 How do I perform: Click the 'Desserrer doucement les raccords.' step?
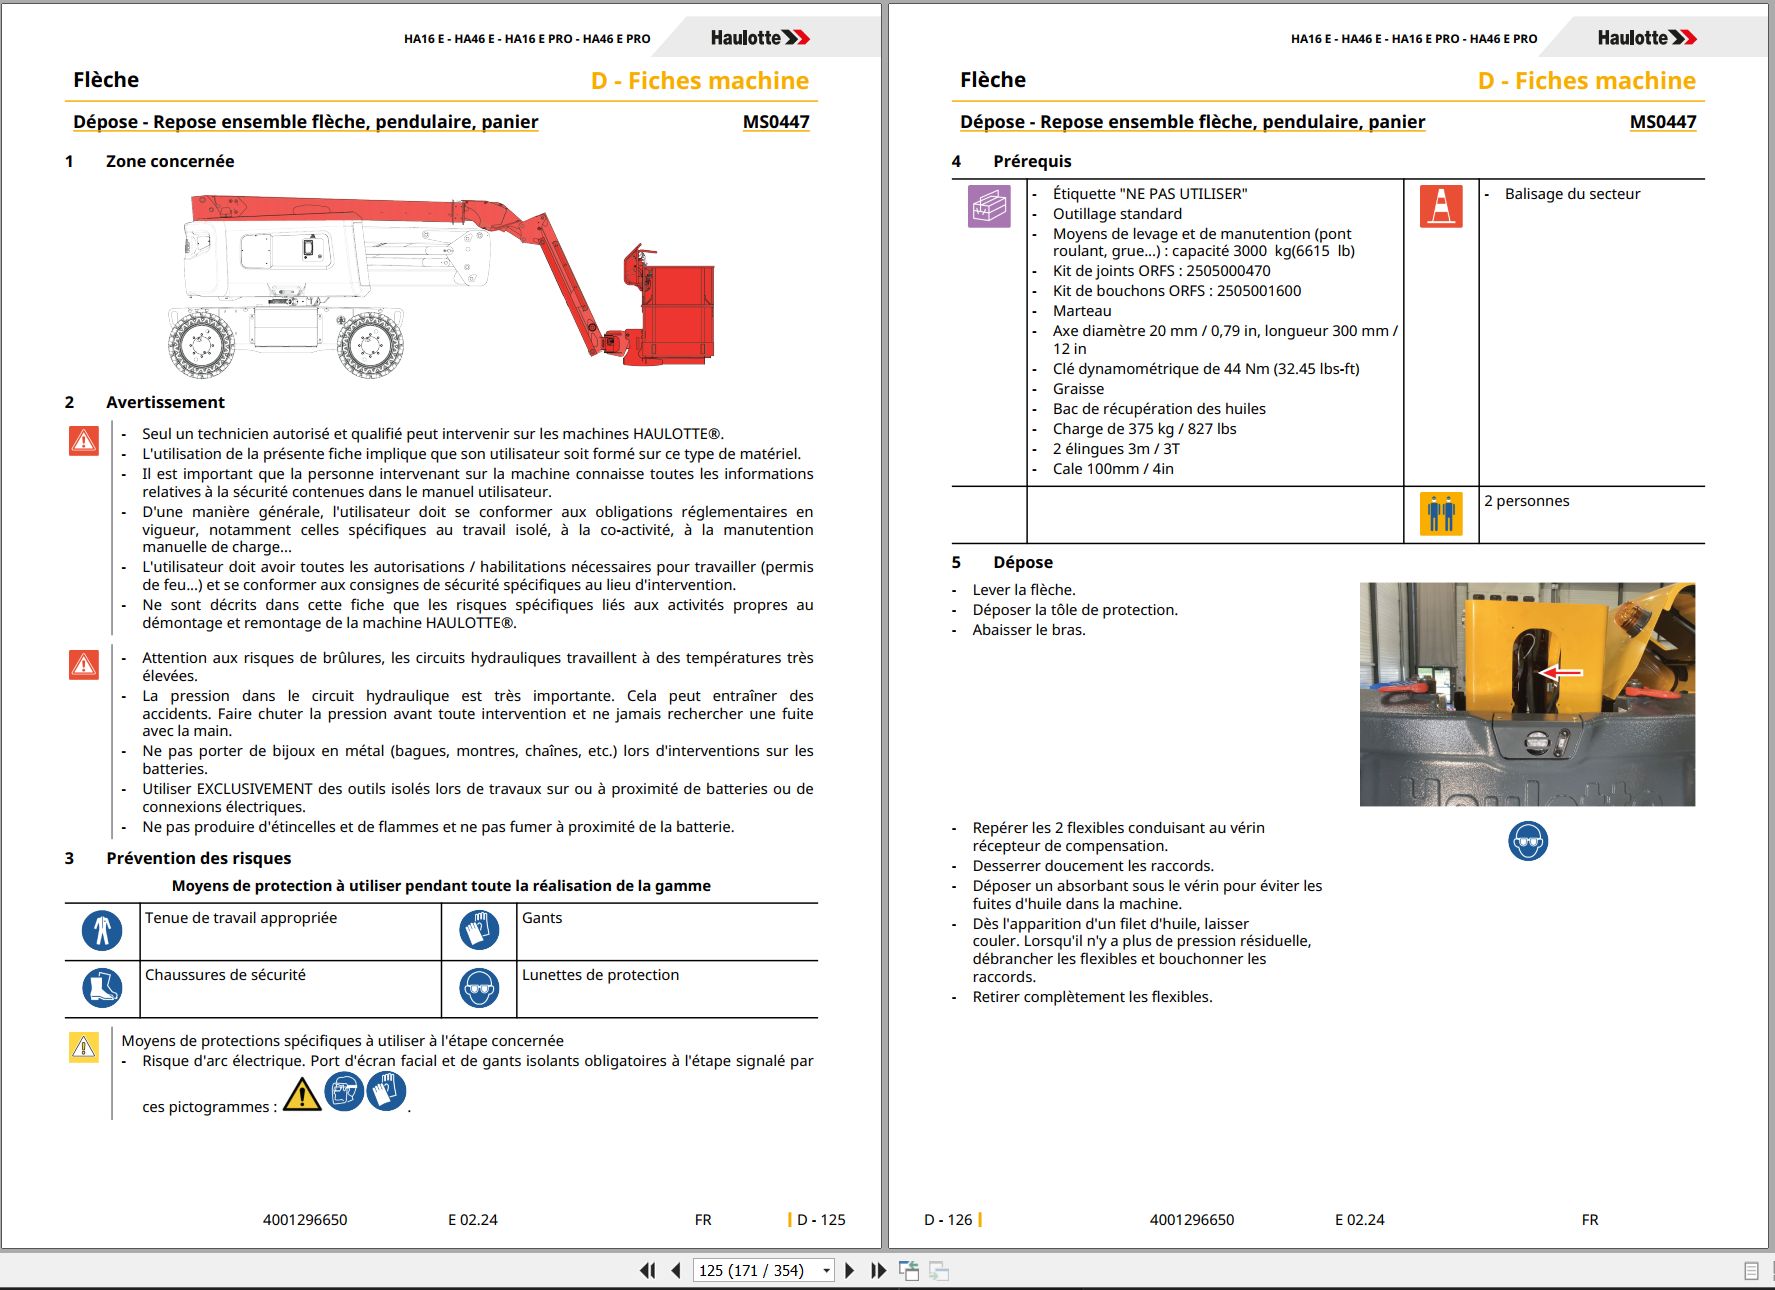tap(1093, 866)
